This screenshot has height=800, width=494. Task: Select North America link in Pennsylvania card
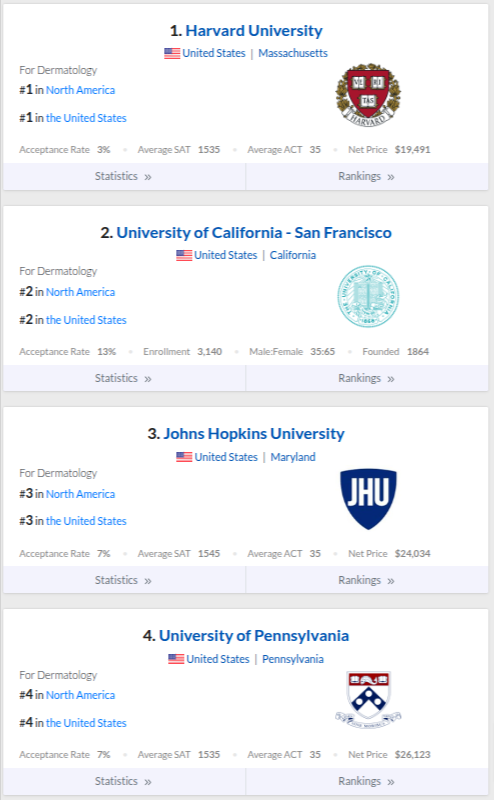80,695
